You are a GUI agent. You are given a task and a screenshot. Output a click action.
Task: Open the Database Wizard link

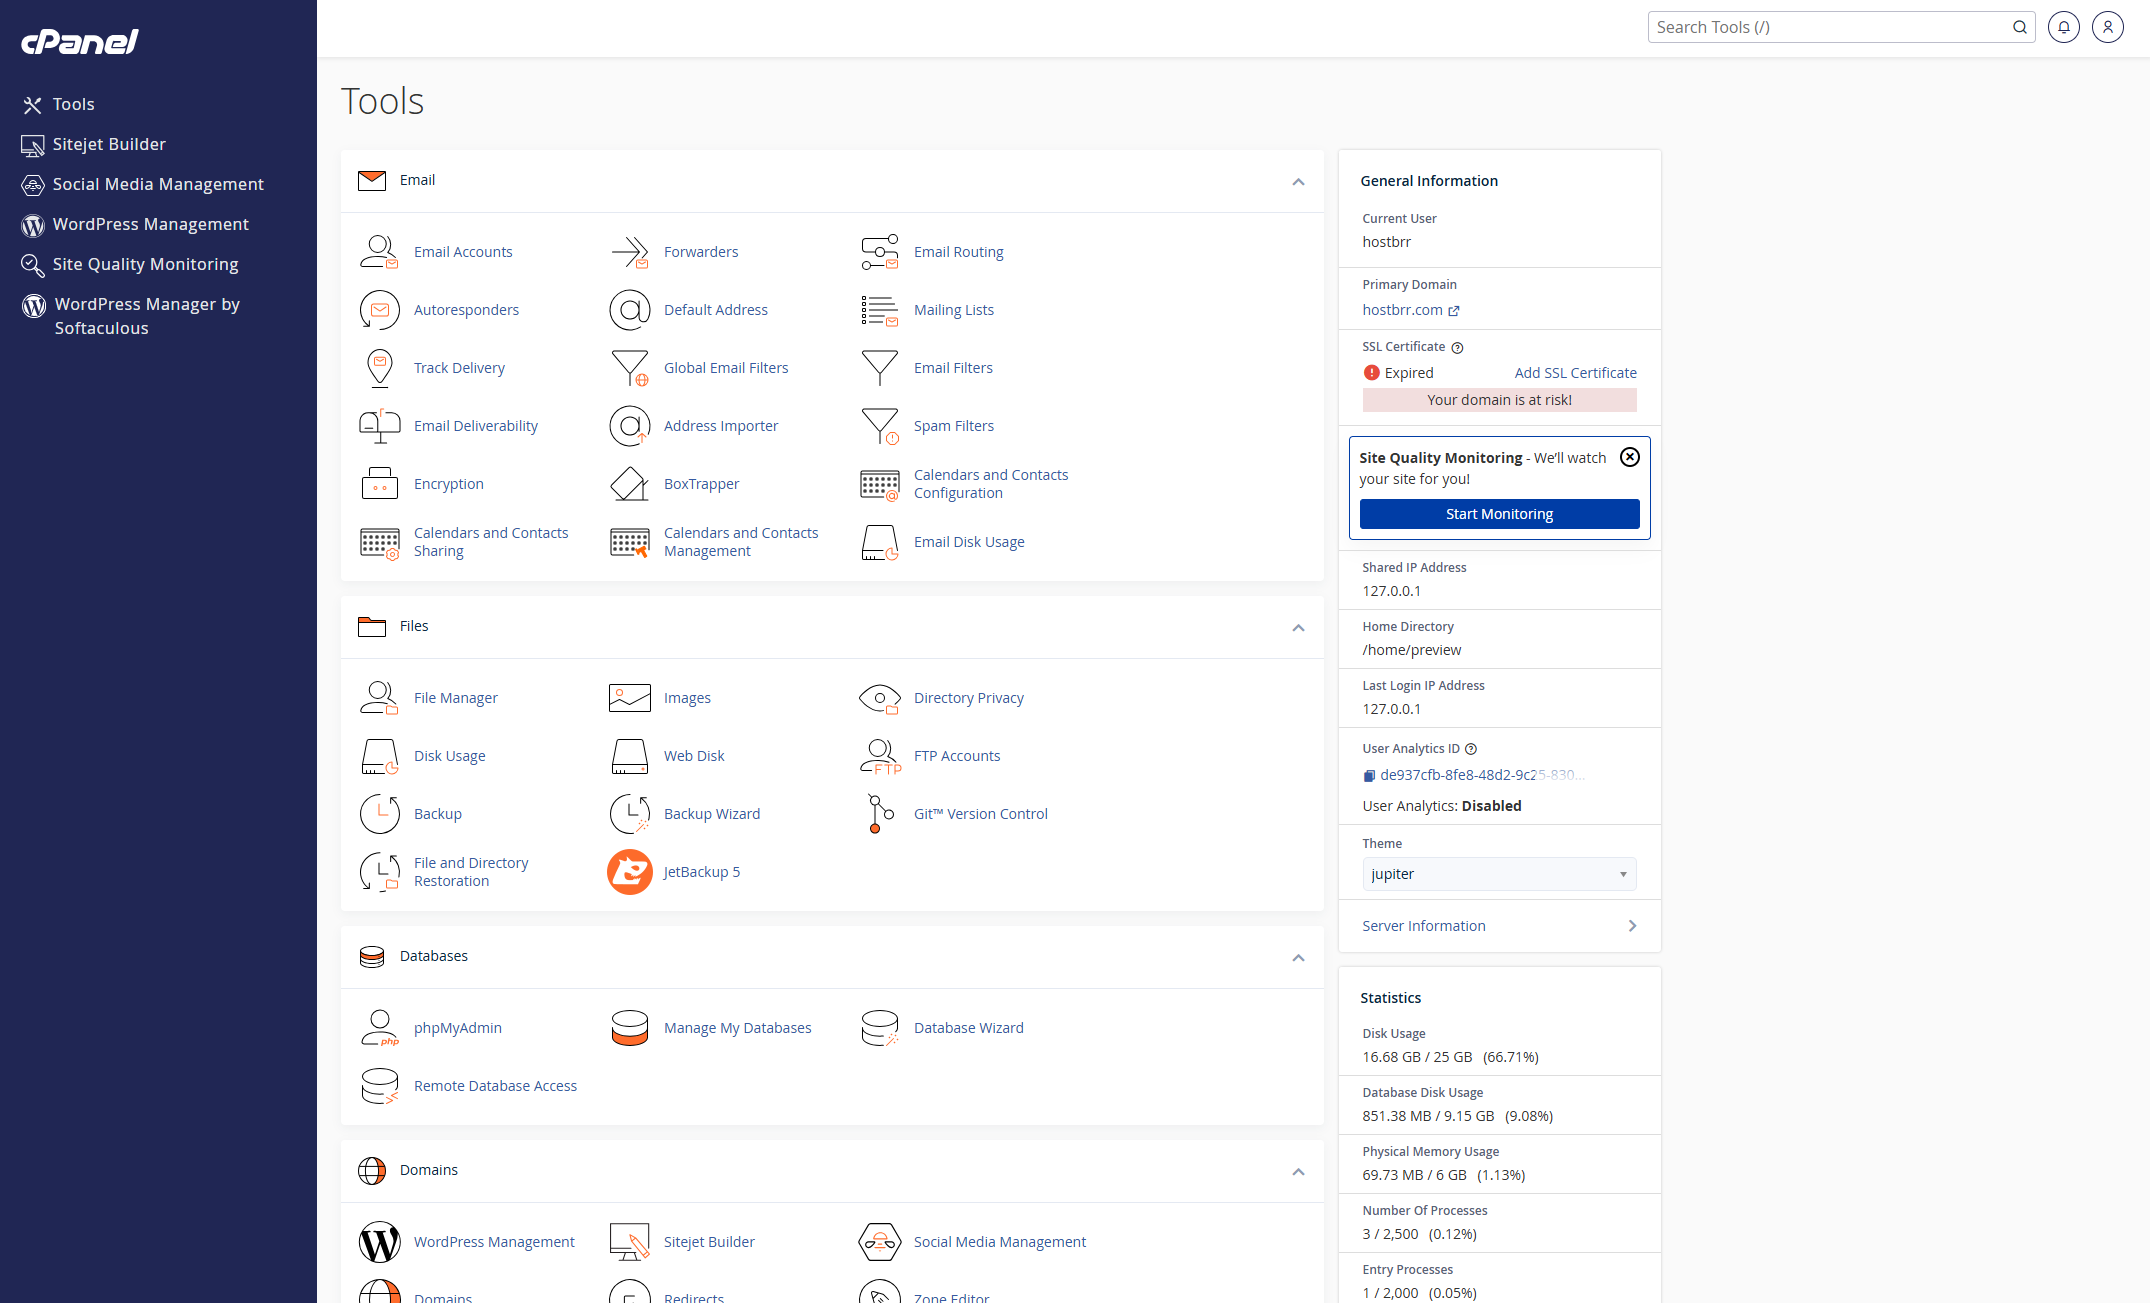pyautogui.click(x=968, y=1028)
